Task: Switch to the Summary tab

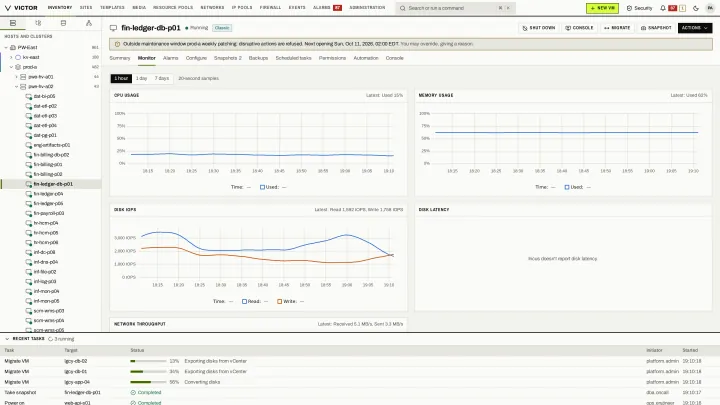Action: click(120, 58)
